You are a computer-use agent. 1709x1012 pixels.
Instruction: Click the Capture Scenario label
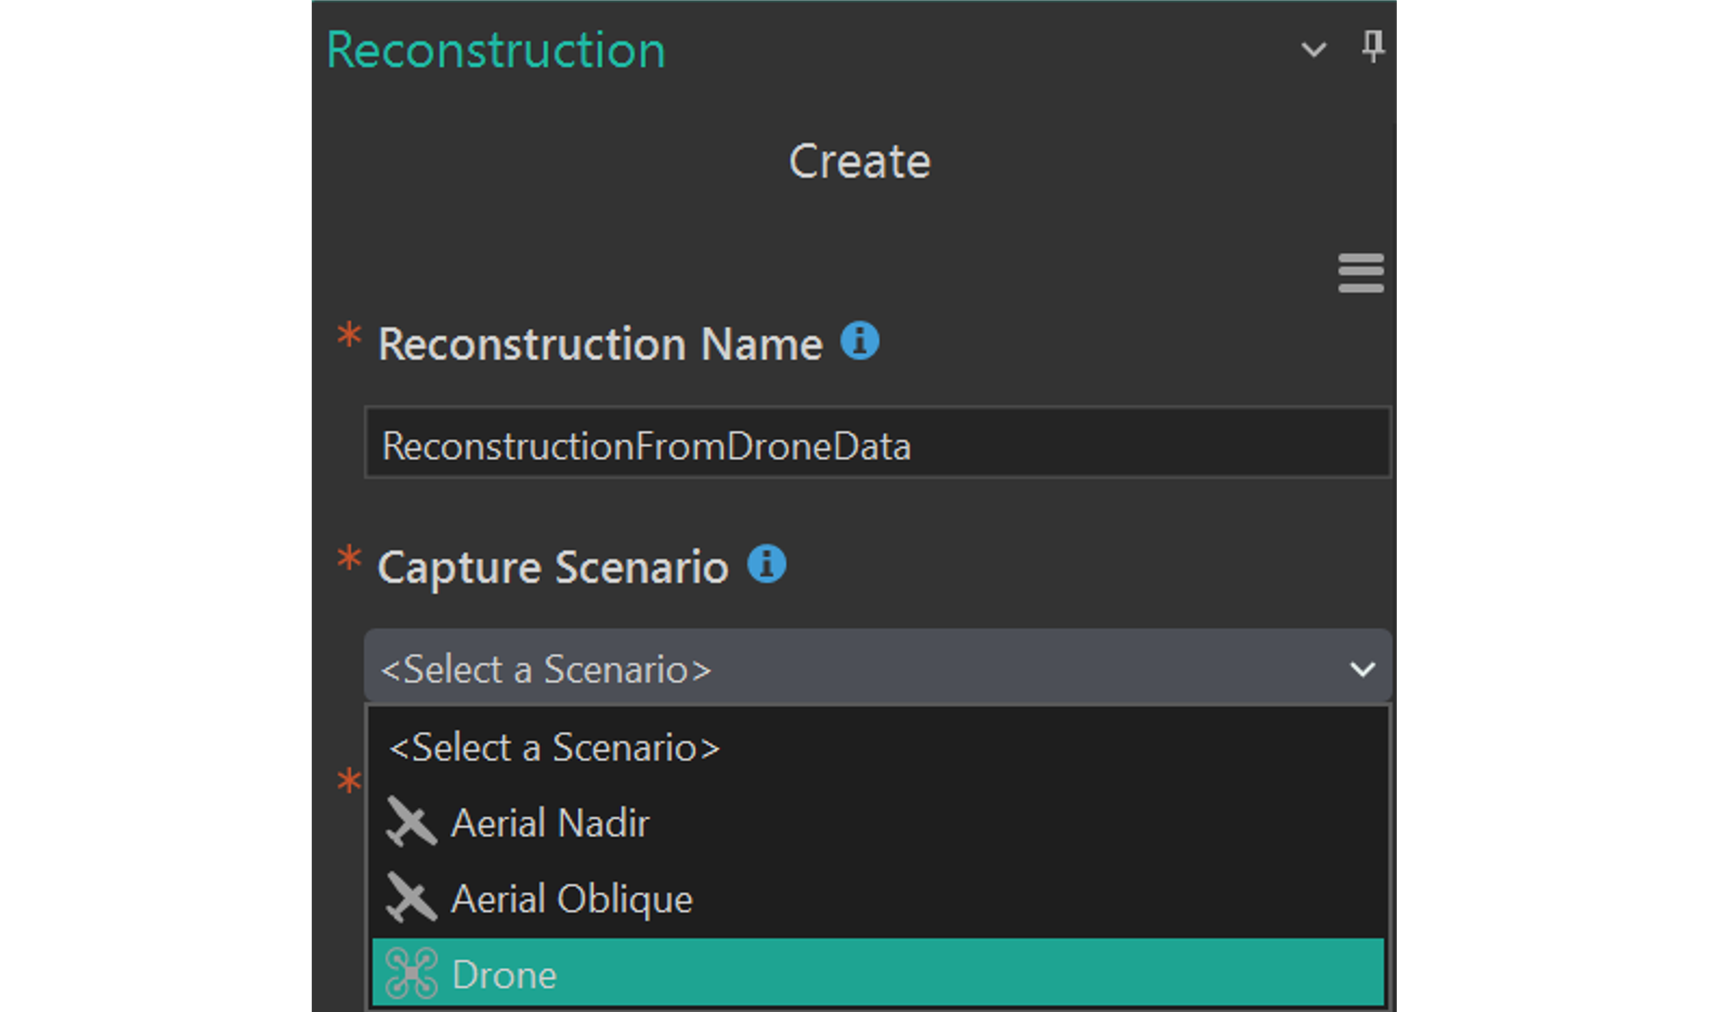[553, 567]
